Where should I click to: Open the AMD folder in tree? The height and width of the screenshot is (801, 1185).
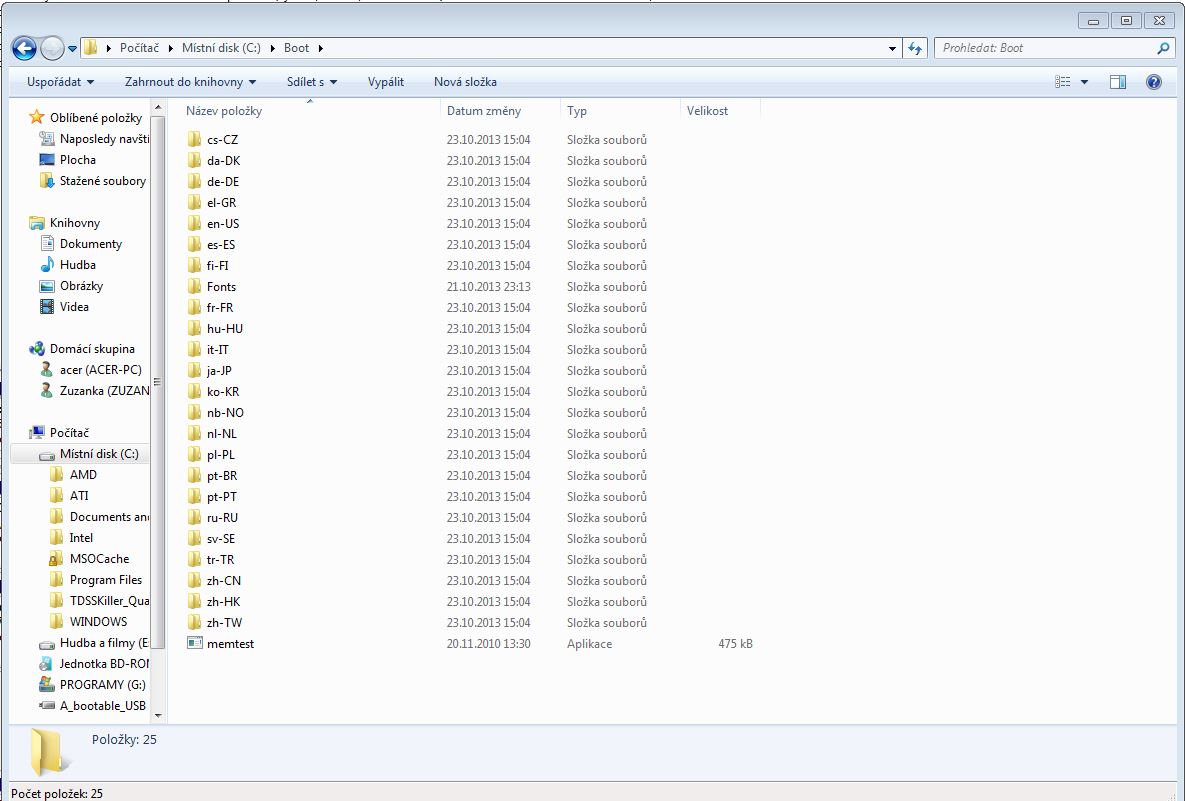click(83, 475)
